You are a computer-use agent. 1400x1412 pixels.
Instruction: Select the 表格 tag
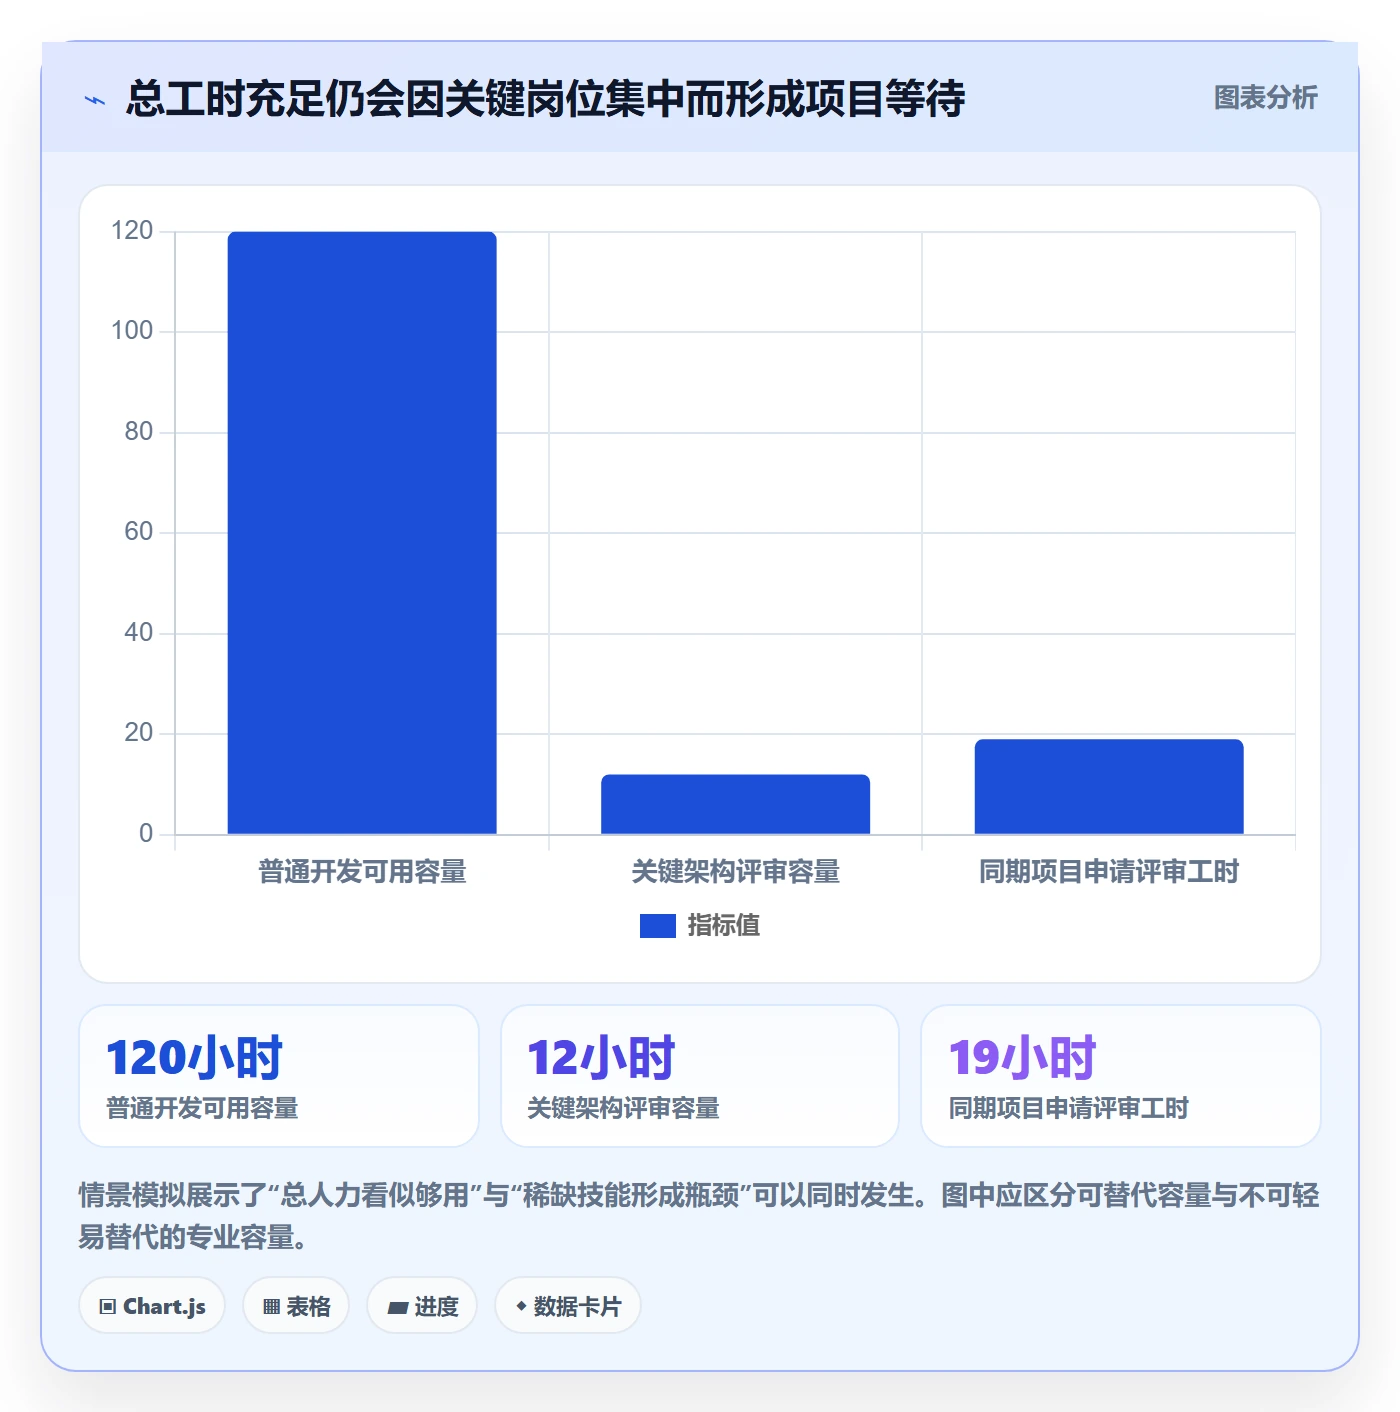point(296,1306)
